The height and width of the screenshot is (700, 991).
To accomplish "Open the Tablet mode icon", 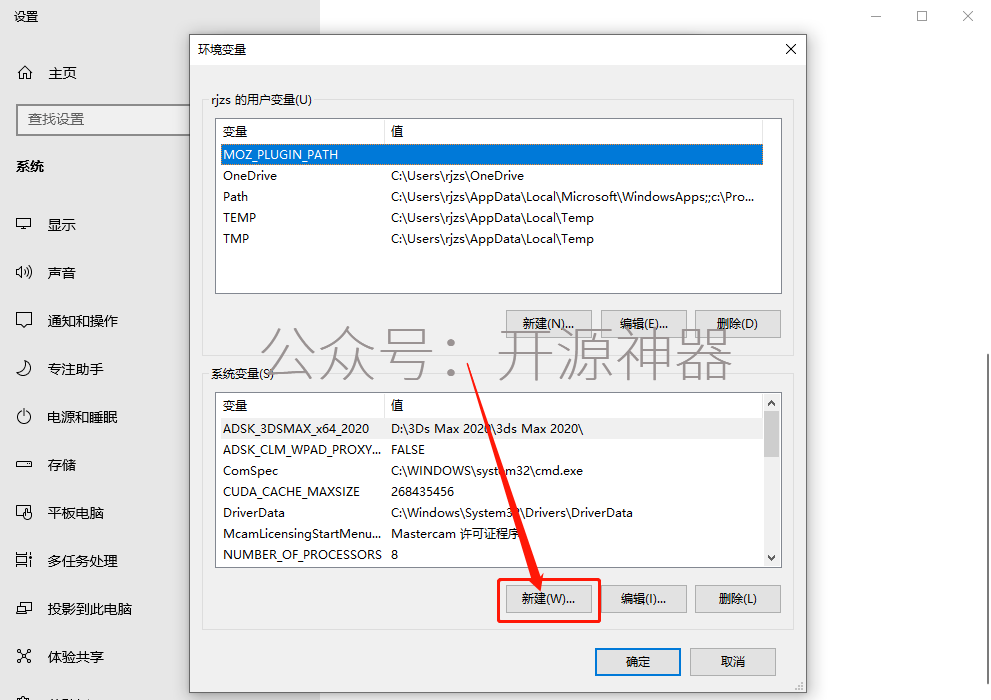I will (25, 513).
